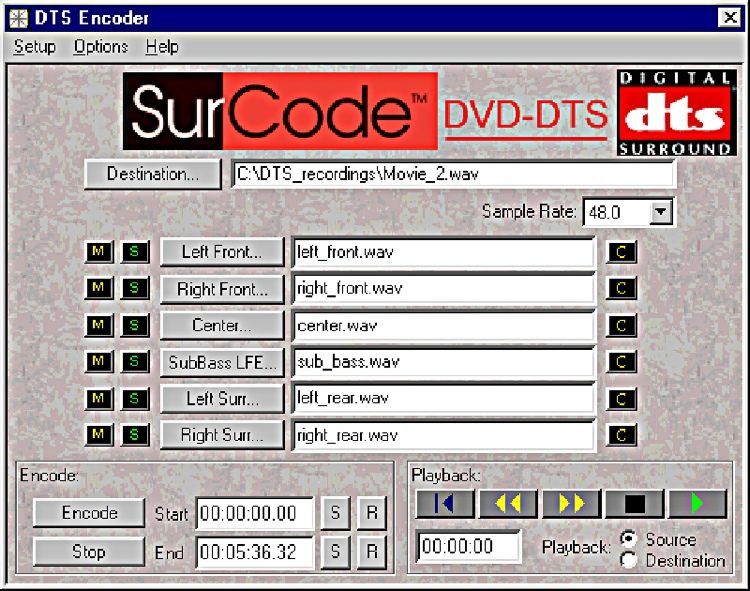
Task: Clear the Right Surr channel file
Action: pos(621,435)
